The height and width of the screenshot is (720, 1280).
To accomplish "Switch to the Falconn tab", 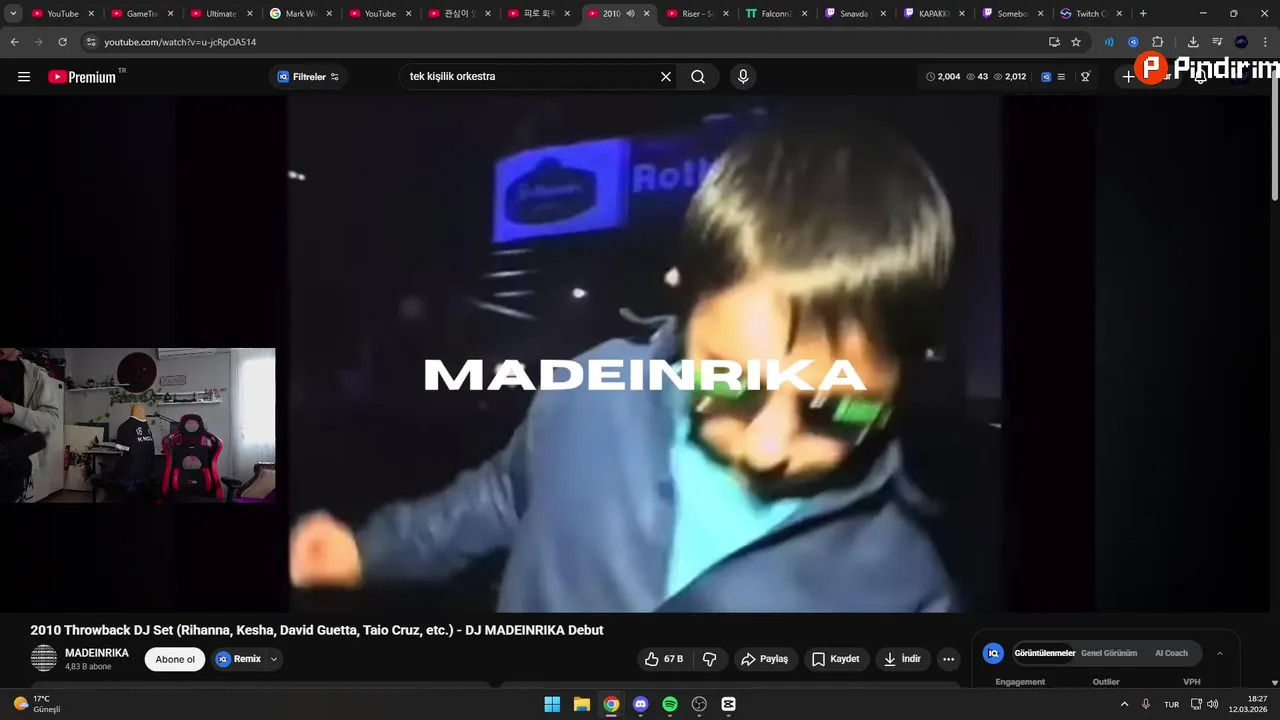I will point(776,14).
